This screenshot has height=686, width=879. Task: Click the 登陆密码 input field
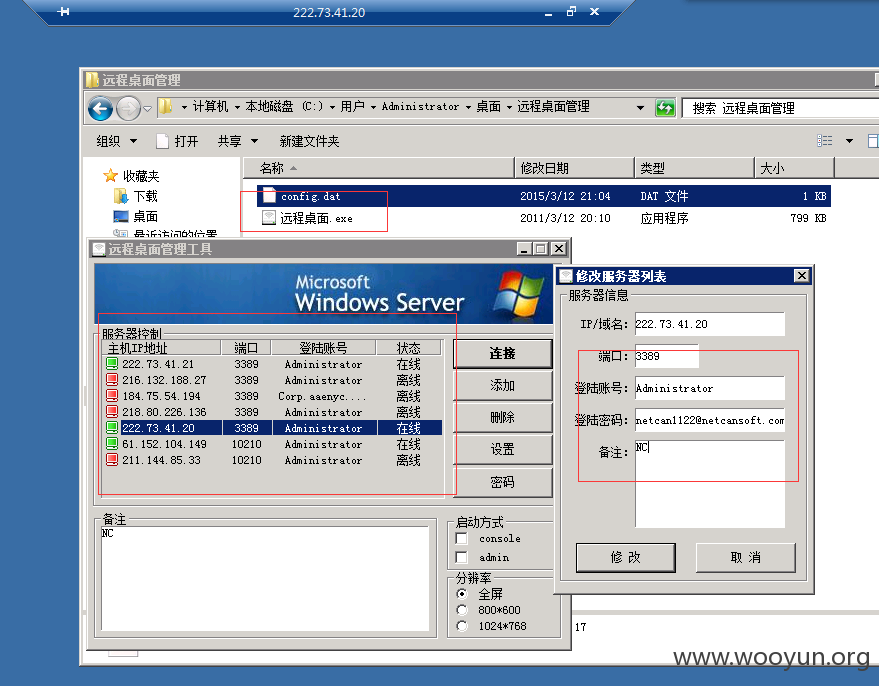[x=710, y=420]
